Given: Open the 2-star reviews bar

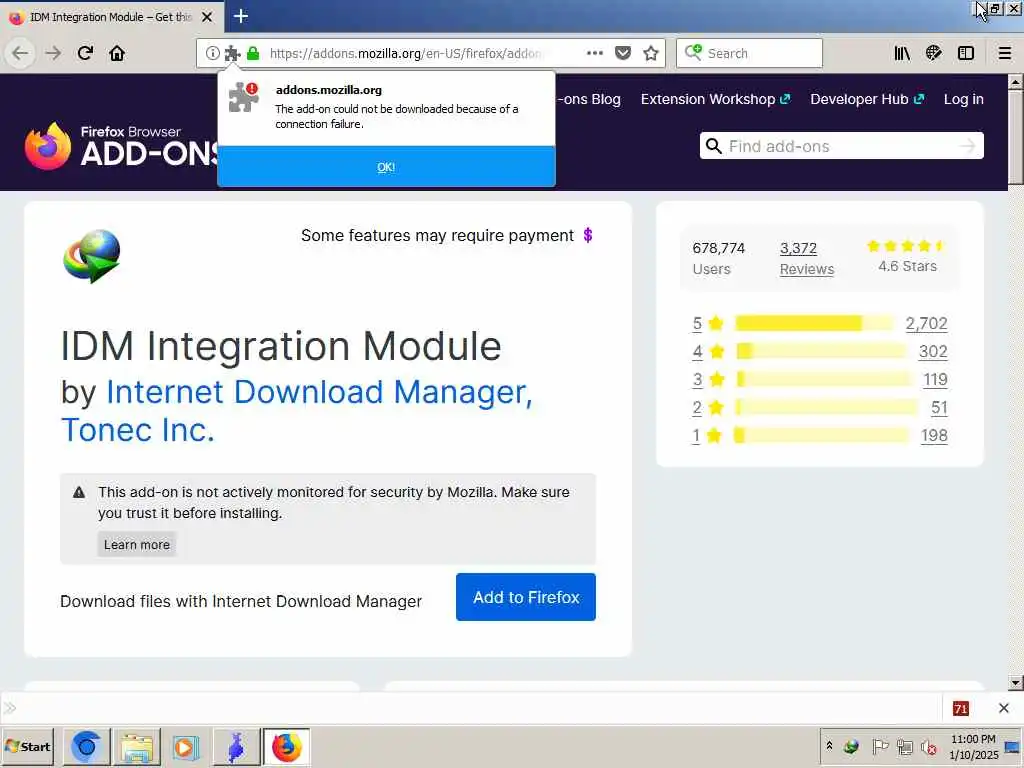Looking at the screenshot, I should 826,408.
